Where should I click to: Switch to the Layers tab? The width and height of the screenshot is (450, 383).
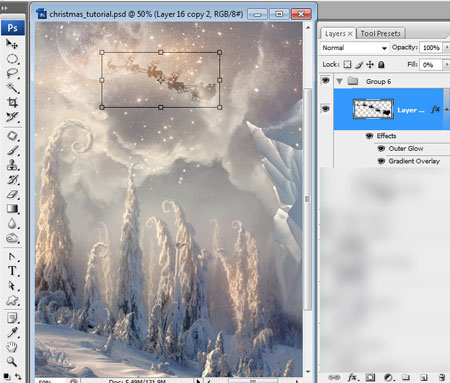335,34
